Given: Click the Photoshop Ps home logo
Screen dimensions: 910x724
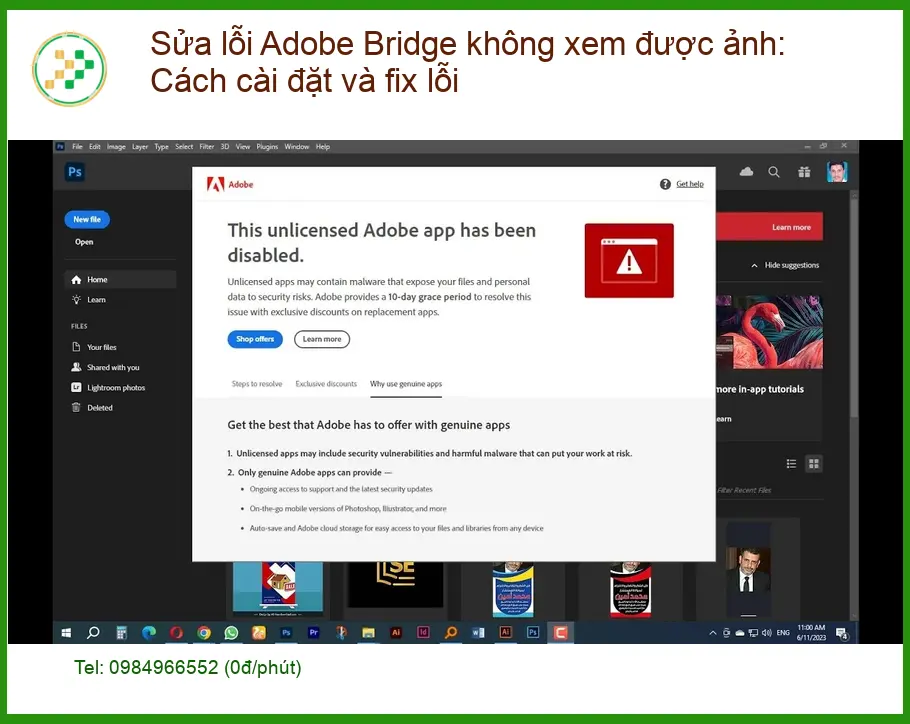Looking at the screenshot, I should (75, 172).
